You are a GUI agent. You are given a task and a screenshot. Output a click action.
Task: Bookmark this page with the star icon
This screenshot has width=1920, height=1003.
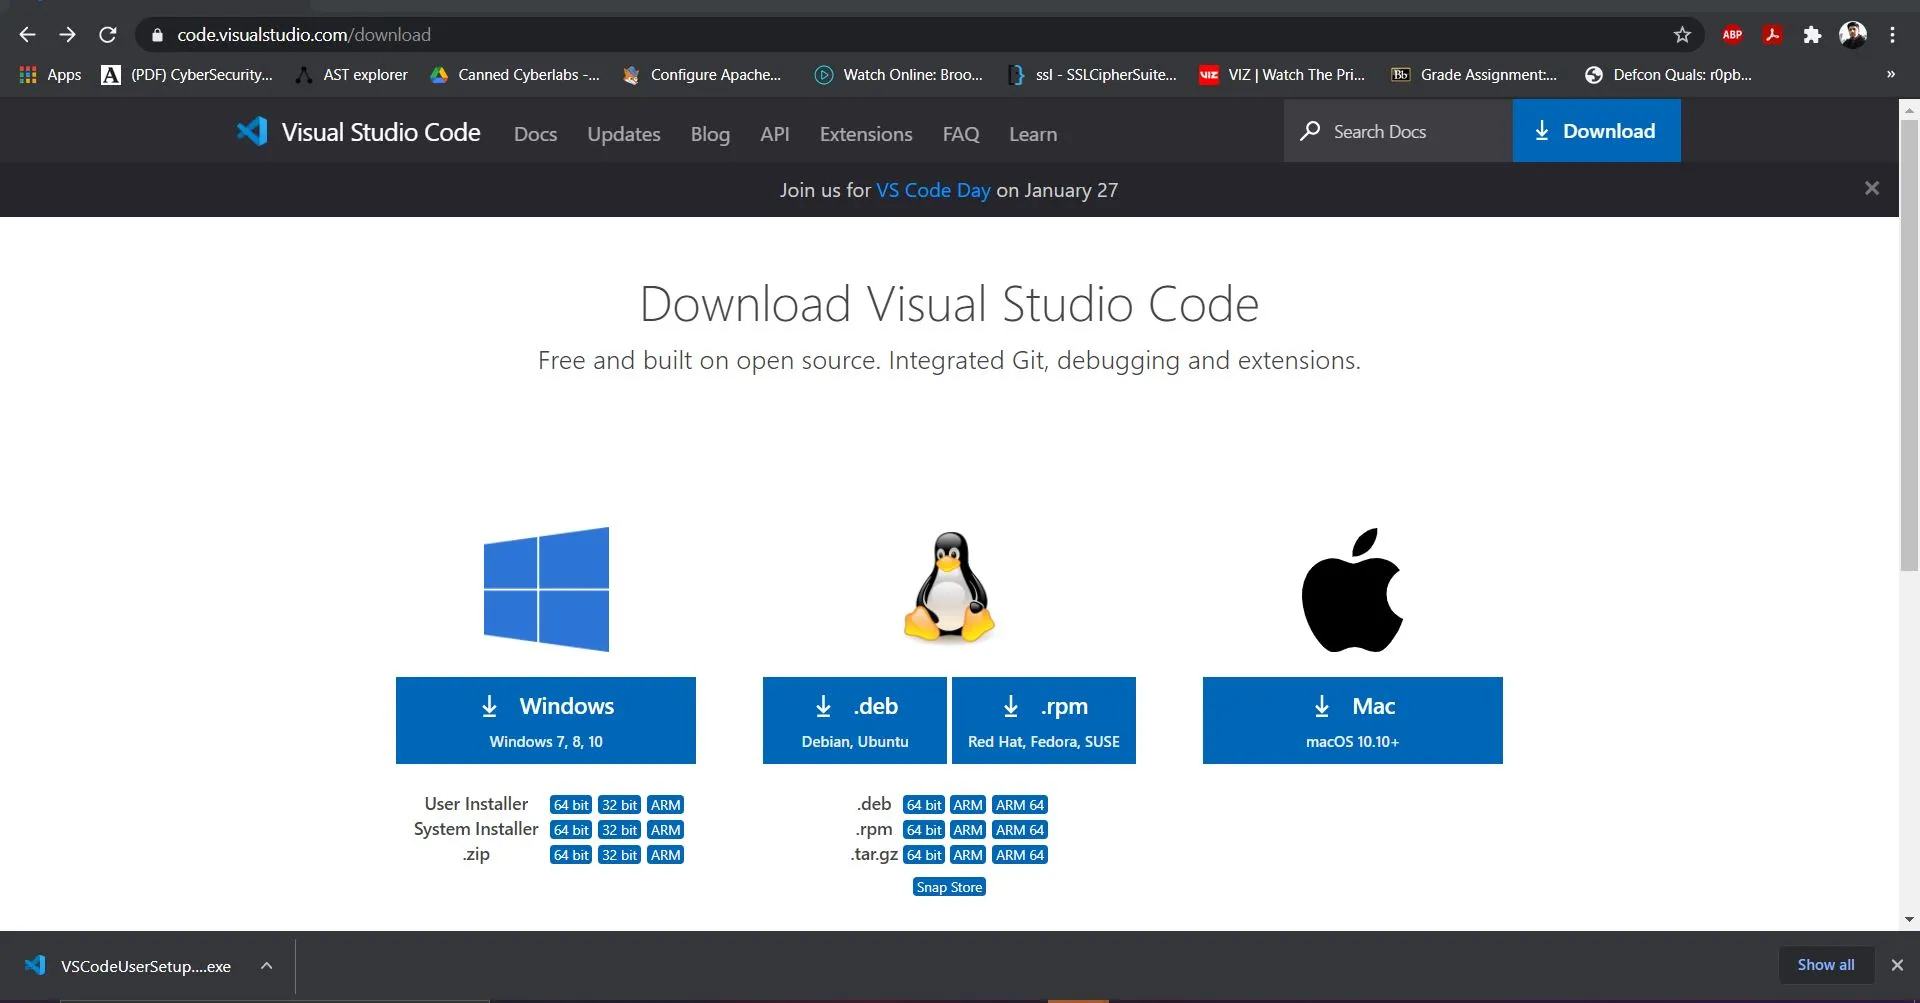pyautogui.click(x=1682, y=35)
